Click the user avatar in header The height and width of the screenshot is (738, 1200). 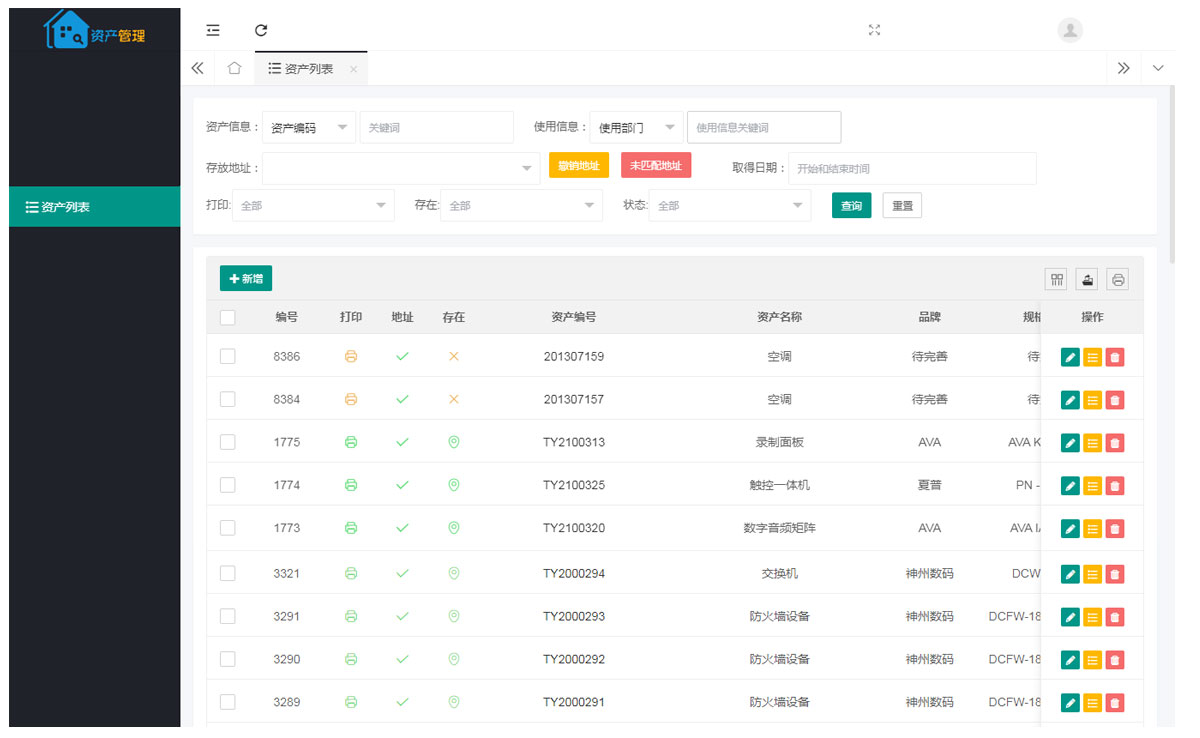coord(1070,30)
